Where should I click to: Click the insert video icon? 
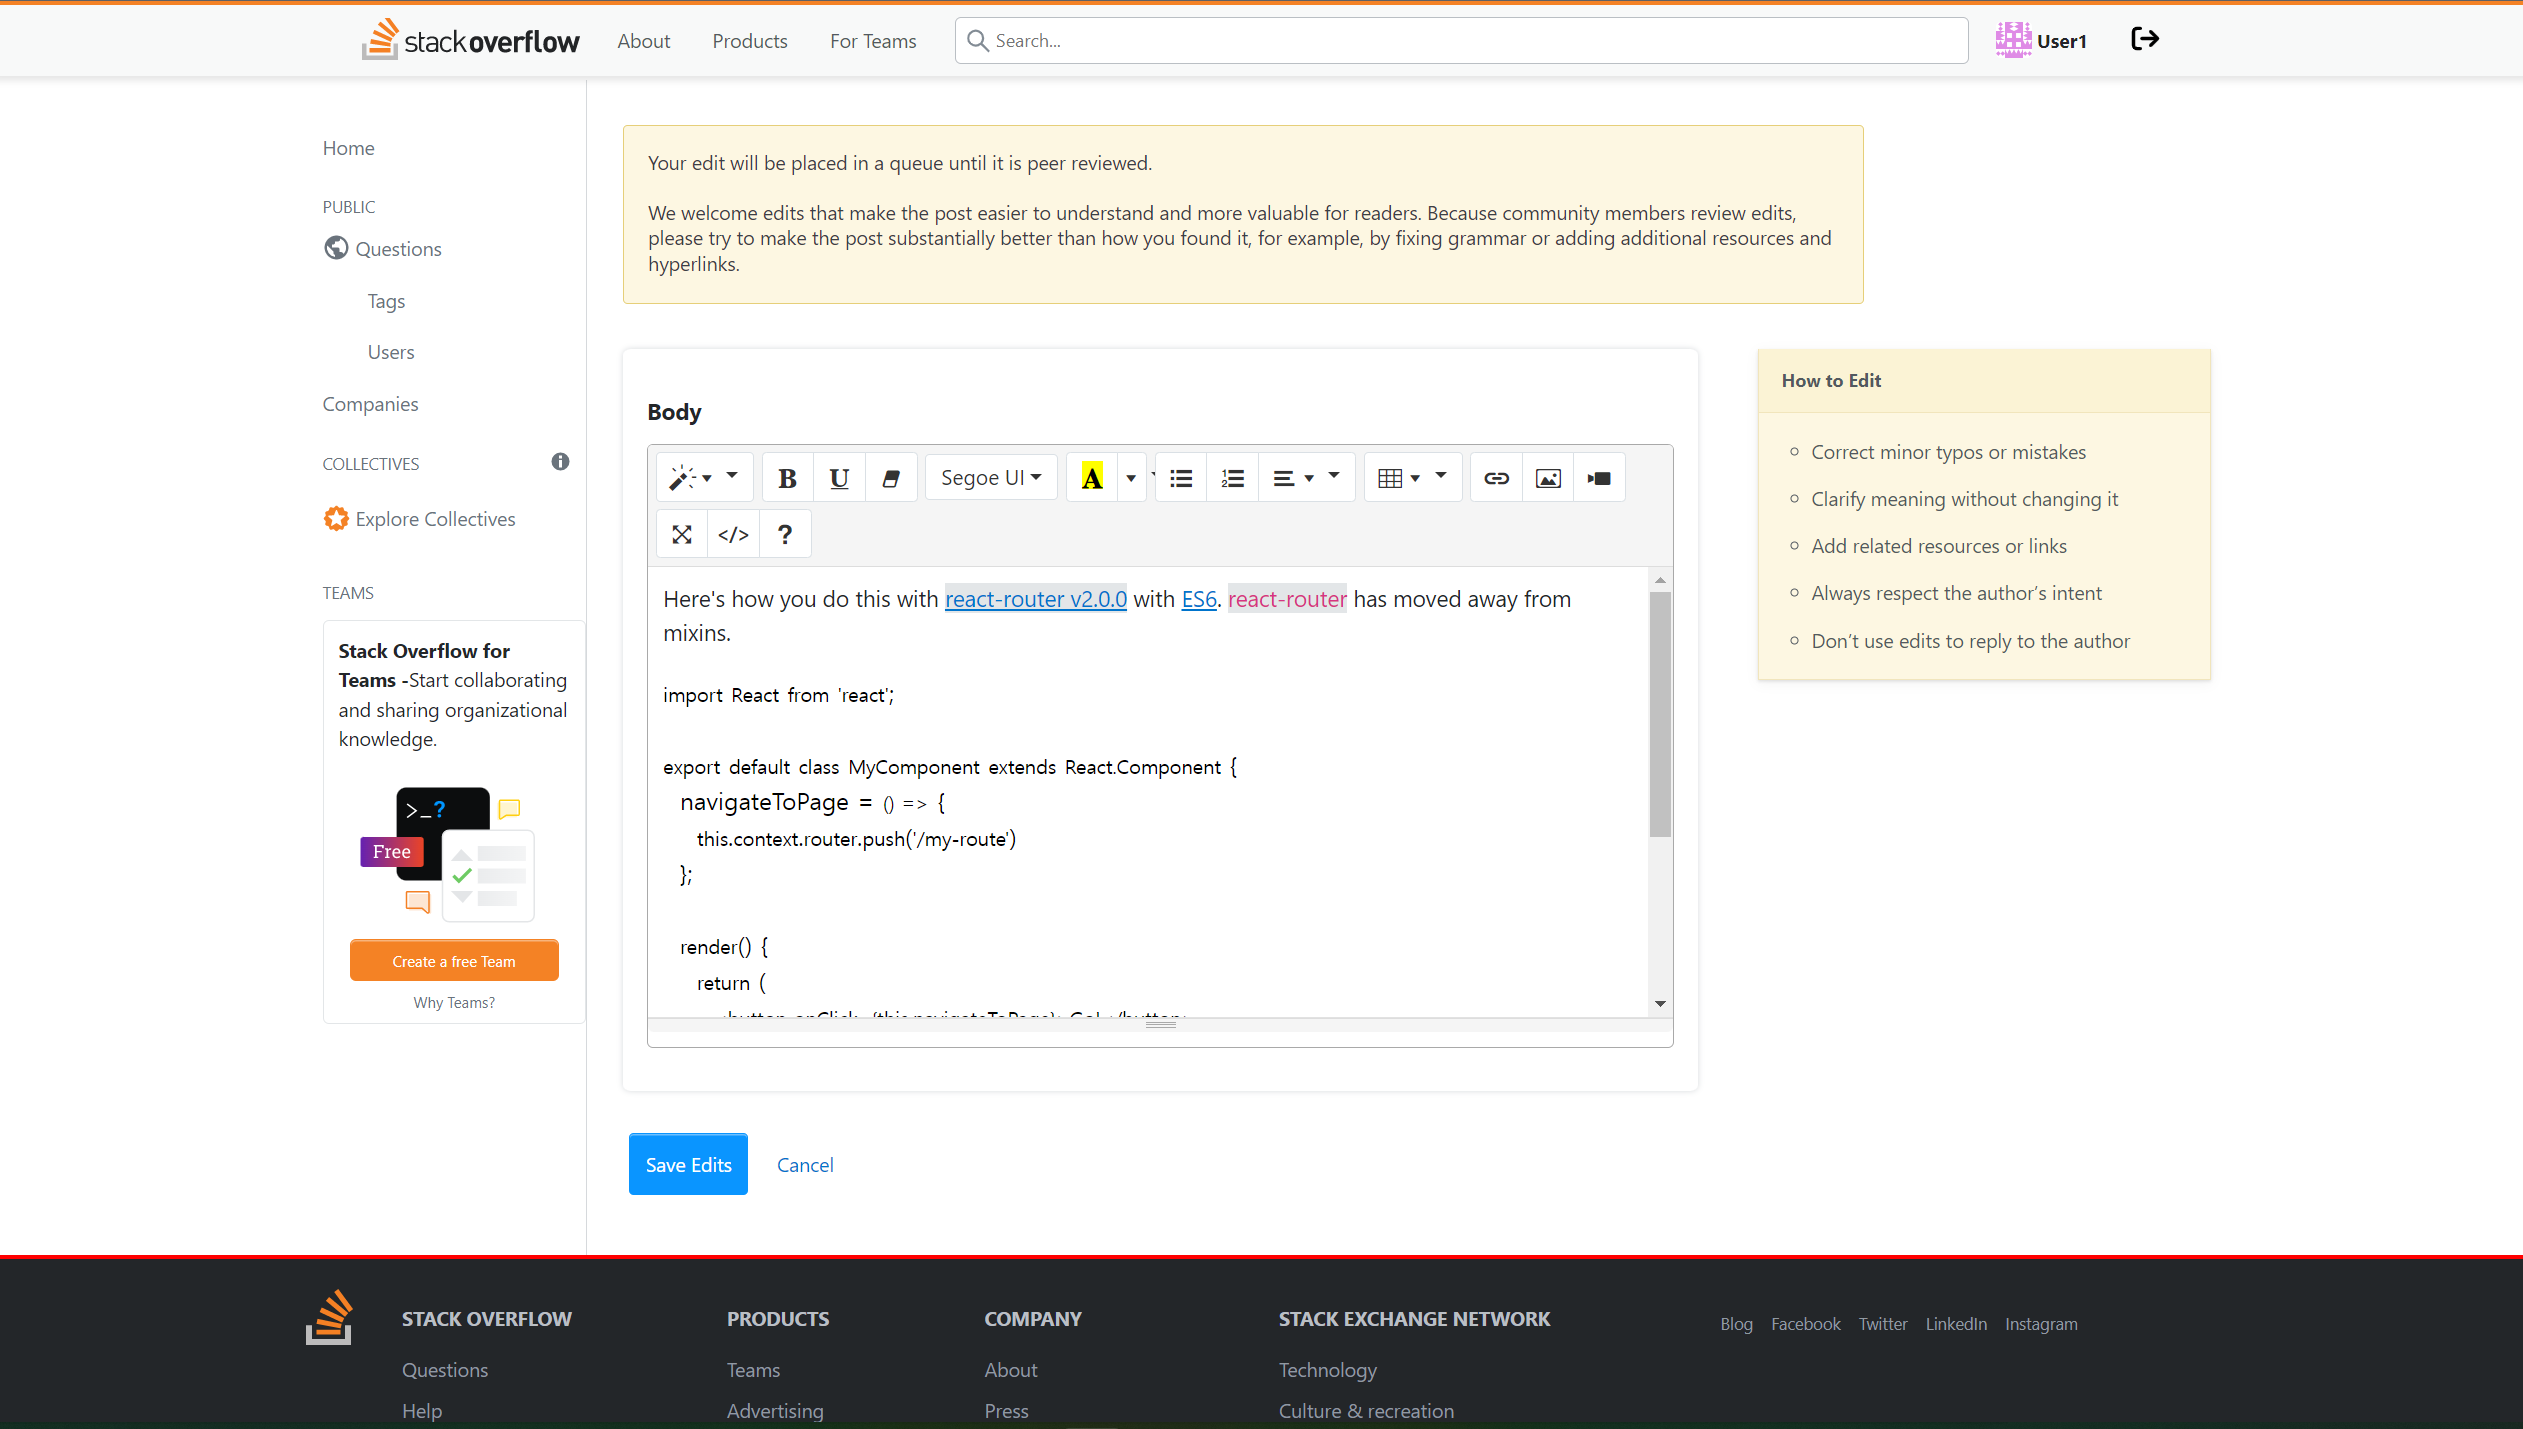1599,478
